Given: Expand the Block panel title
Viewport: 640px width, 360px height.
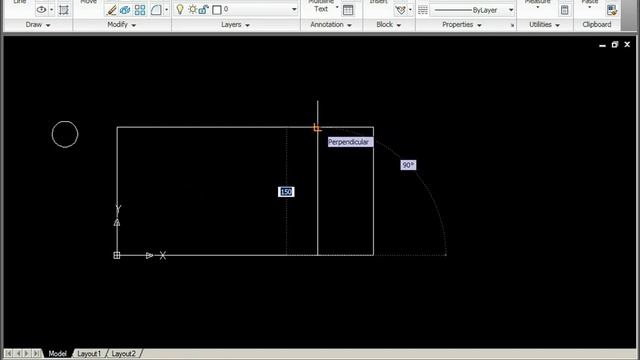Looking at the screenshot, I should coord(389,24).
